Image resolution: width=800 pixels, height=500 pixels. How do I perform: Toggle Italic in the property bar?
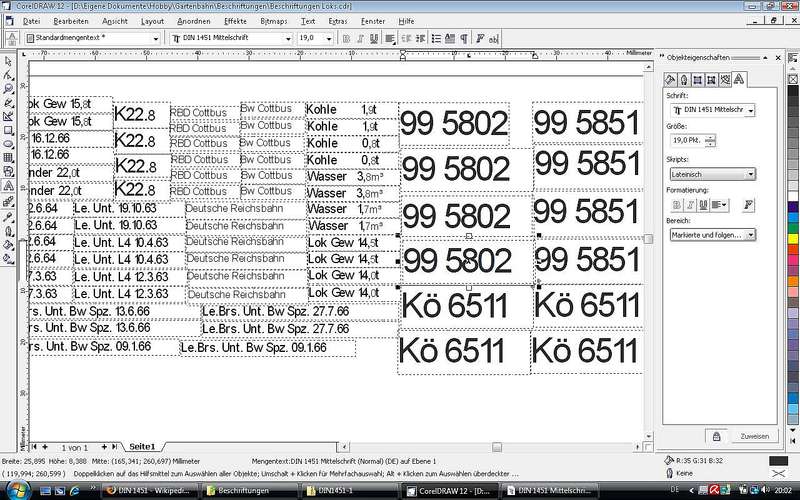coord(360,38)
